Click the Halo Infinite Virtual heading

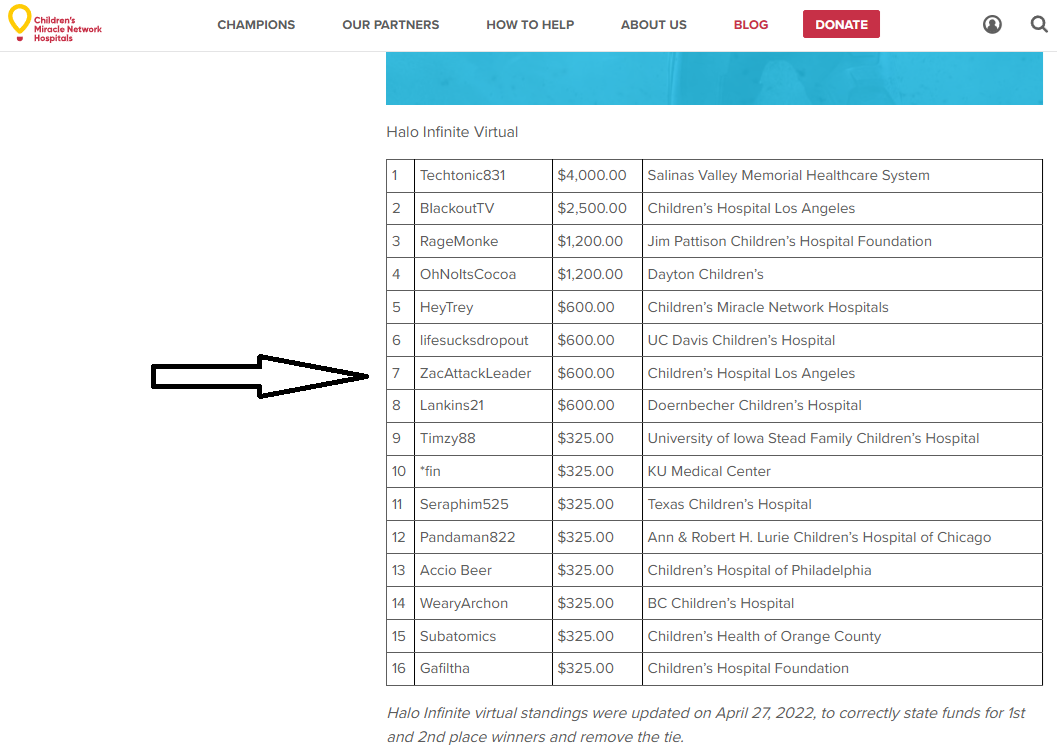click(x=452, y=132)
